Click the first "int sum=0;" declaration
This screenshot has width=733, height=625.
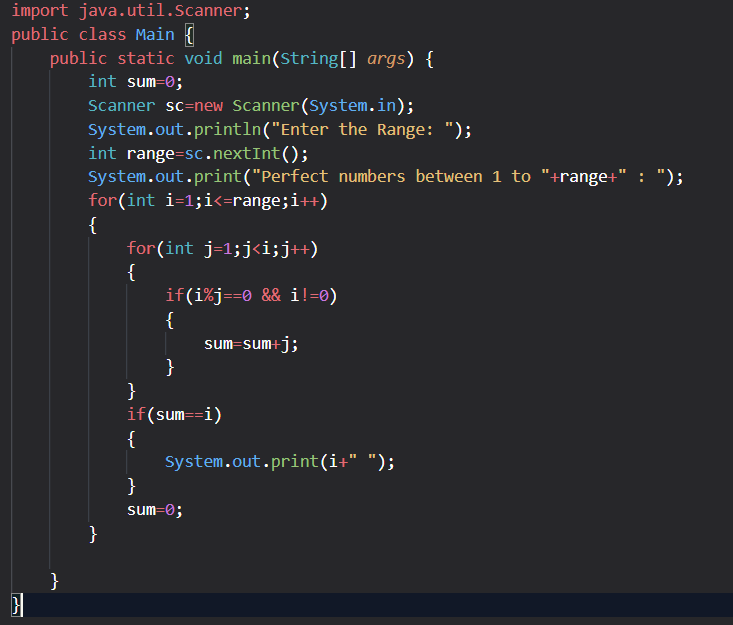136,82
